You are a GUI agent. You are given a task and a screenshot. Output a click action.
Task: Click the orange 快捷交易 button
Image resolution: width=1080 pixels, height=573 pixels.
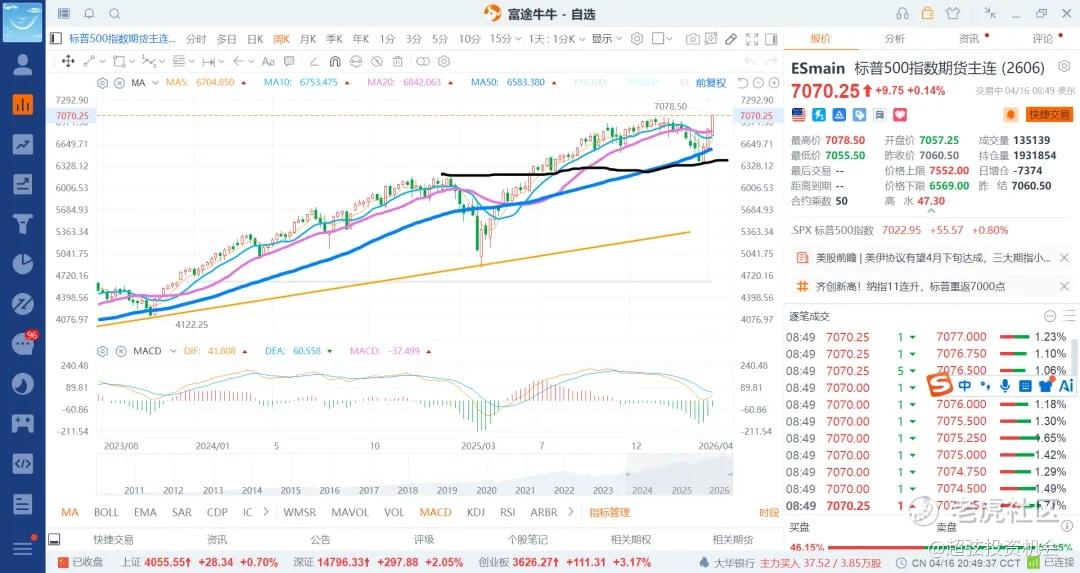click(x=1049, y=114)
